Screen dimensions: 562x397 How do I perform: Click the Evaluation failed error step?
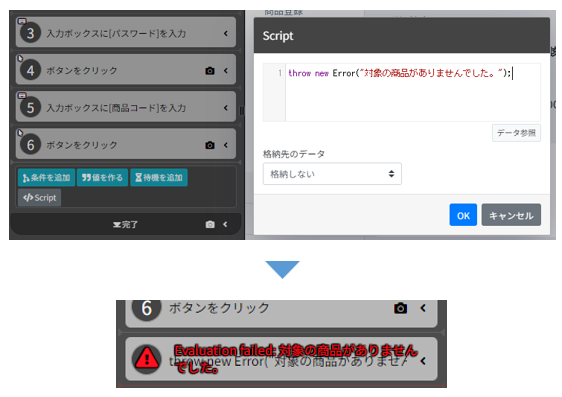click(281, 359)
